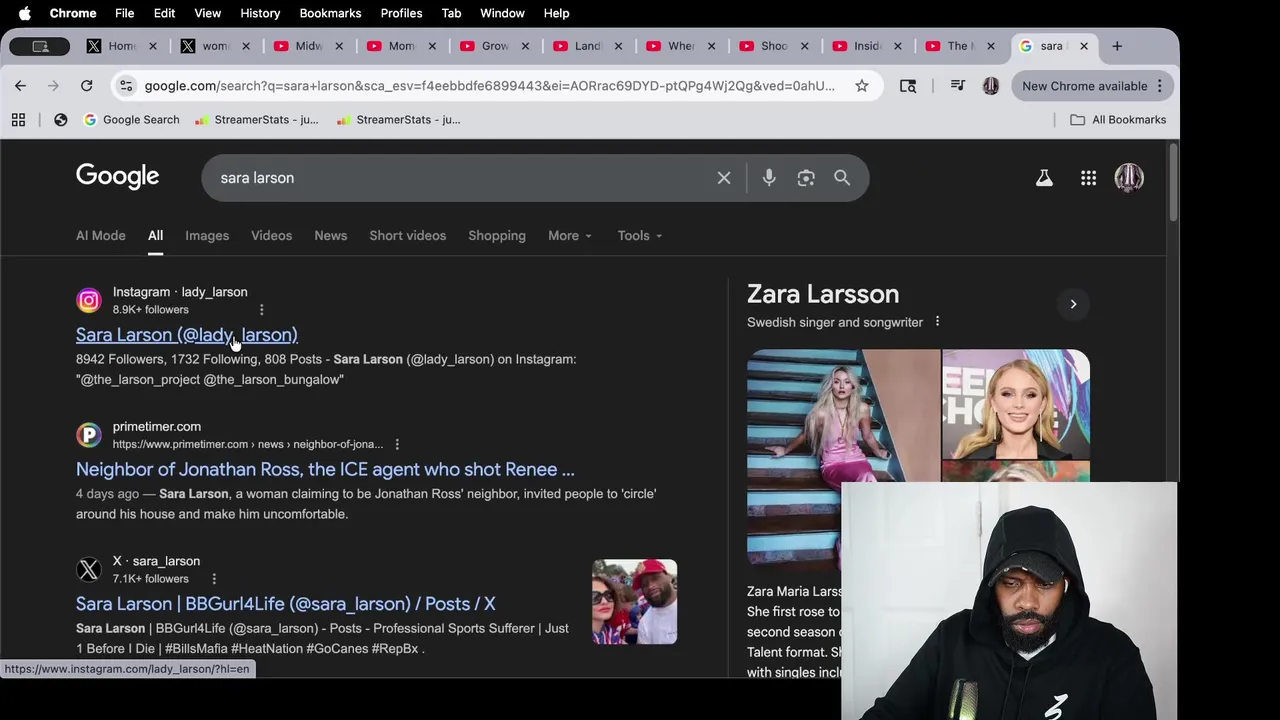Viewport: 1280px width, 720px height.
Task: Open the X result favicon
Action: (x=89, y=570)
